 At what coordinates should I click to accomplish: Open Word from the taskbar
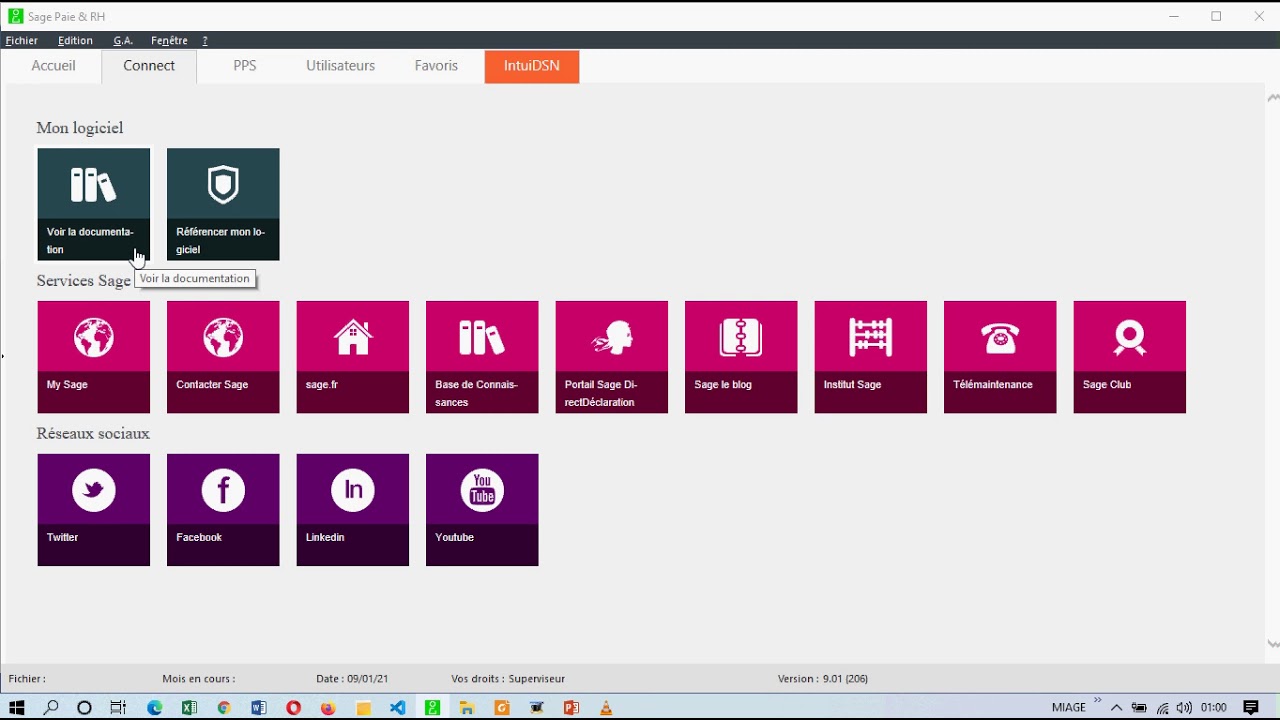click(259, 708)
